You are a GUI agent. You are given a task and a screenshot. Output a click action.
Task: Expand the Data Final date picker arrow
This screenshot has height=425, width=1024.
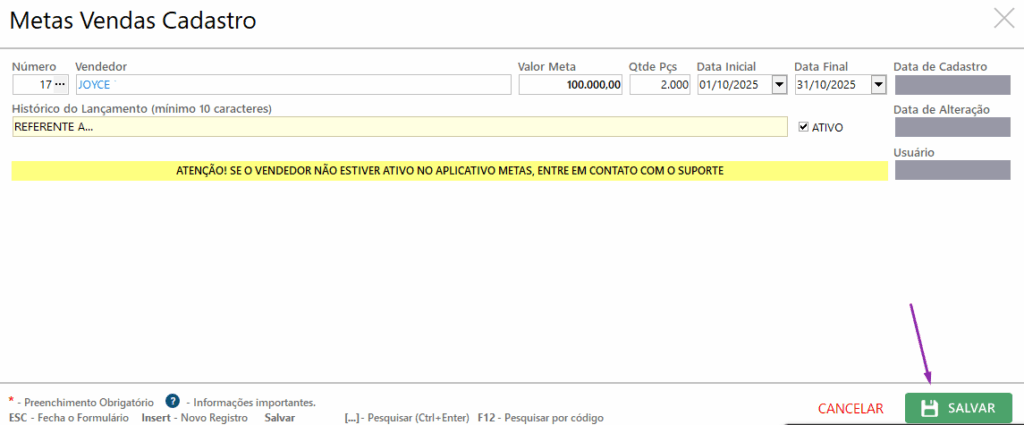click(x=878, y=85)
